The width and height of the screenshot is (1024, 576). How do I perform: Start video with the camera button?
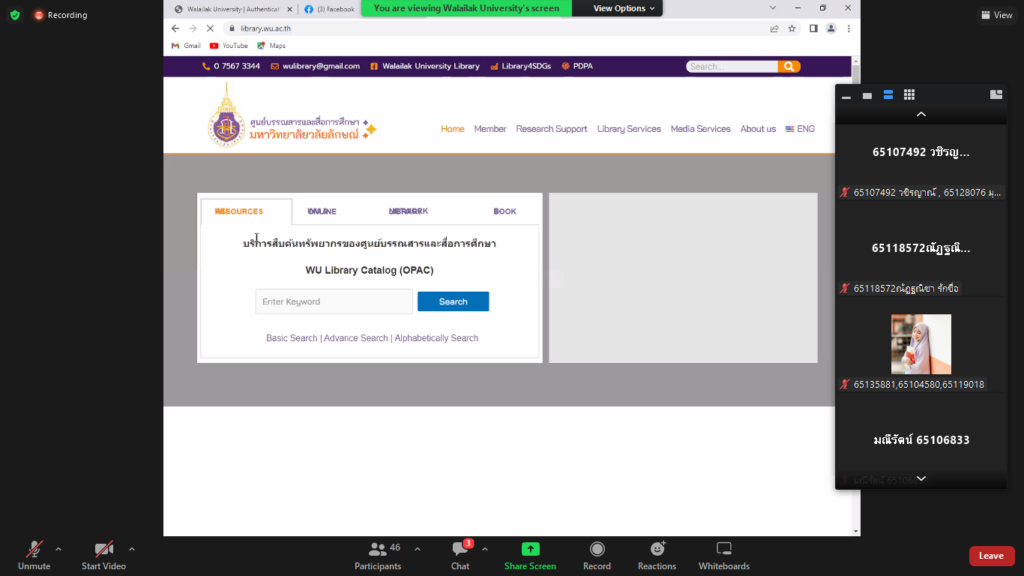point(103,551)
